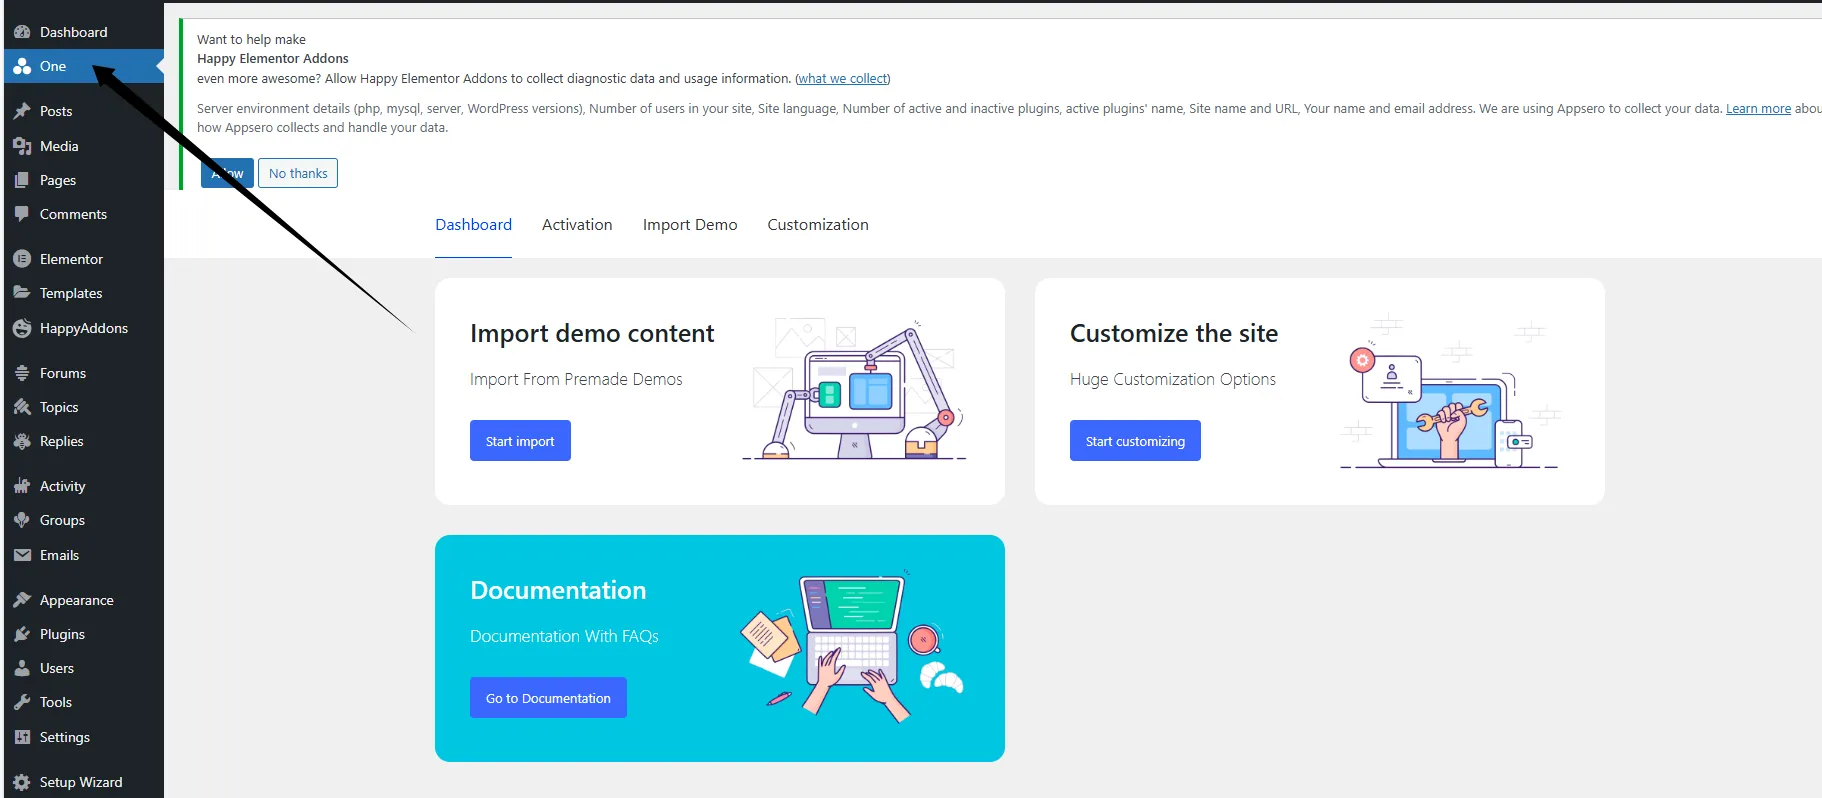Viewport: 1822px width, 798px height.
Task: Click the "Customize the site" heading
Action: point(1174,333)
